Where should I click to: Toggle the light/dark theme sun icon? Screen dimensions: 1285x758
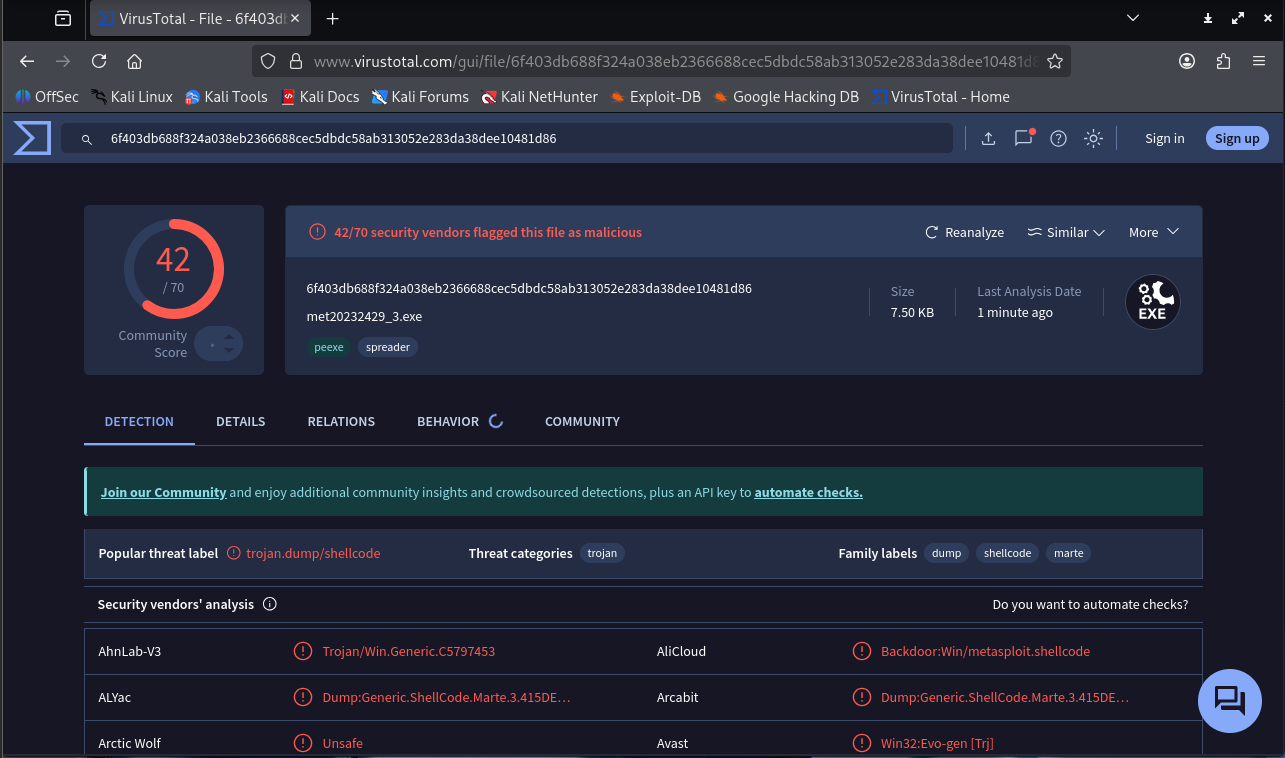coord(1093,139)
